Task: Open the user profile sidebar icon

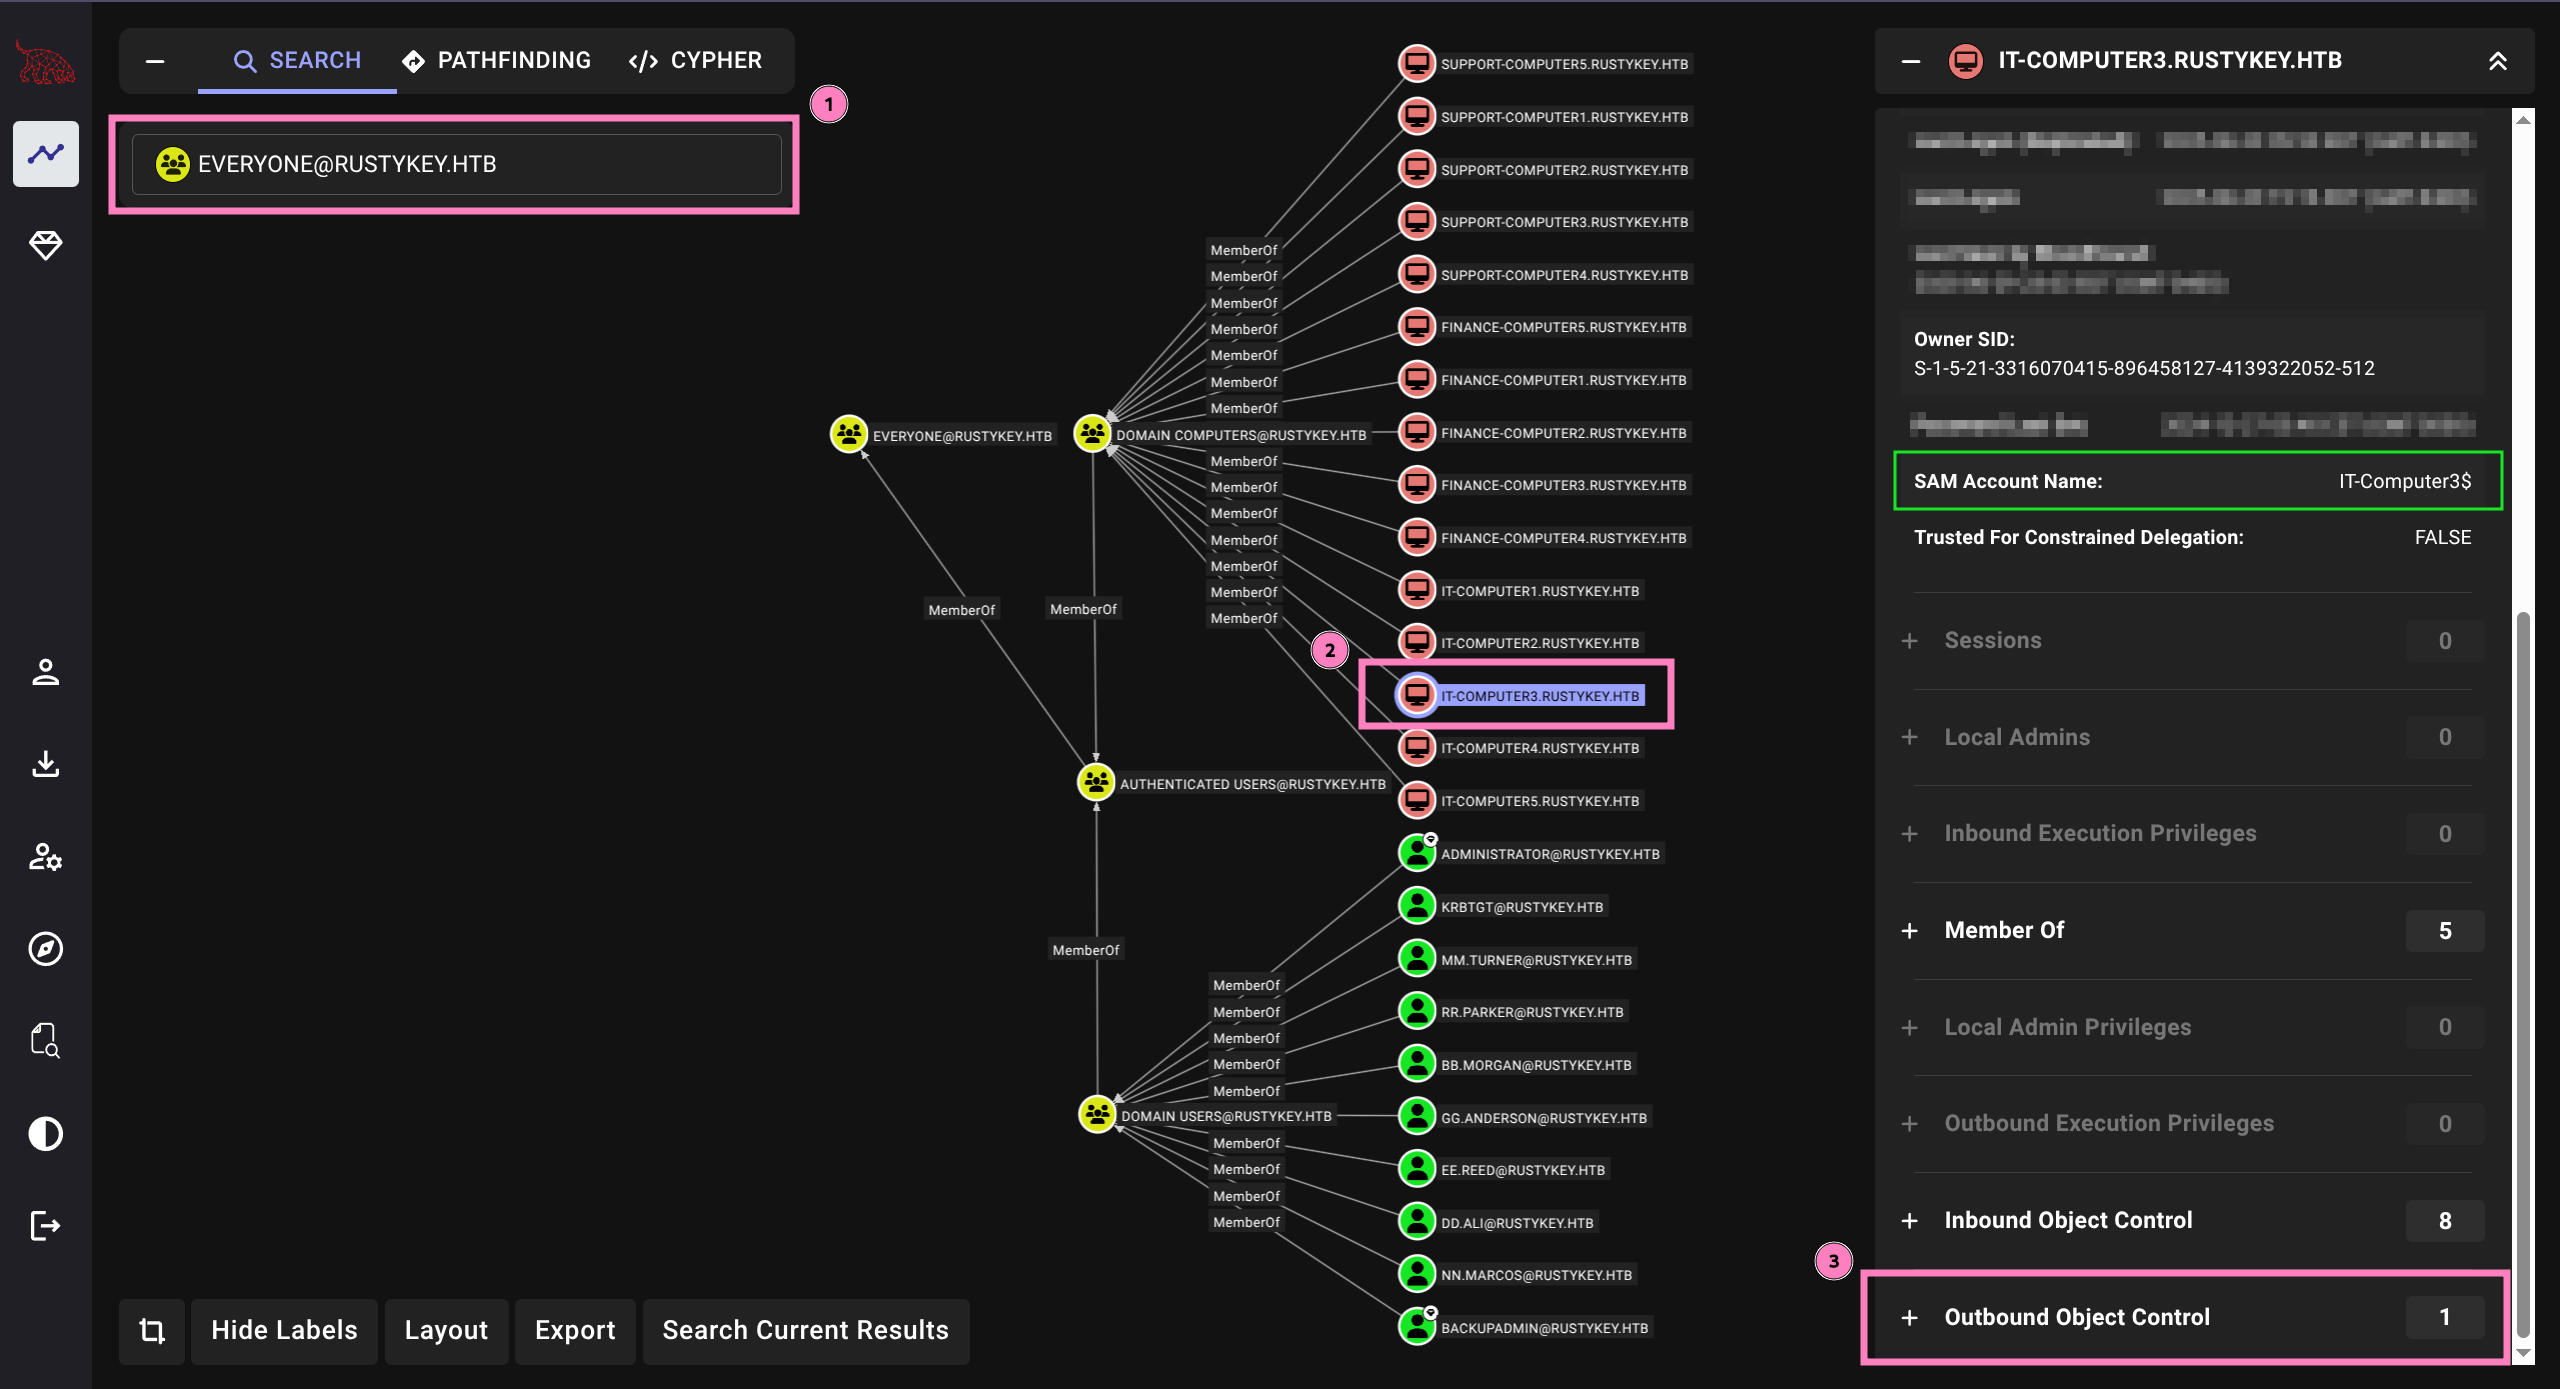Action: [x=46, y=672]
